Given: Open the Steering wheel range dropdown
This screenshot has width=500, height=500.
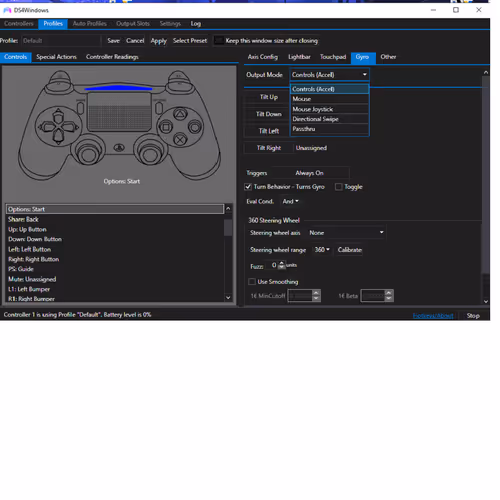Looking at the screenshot, I should 322,250.
